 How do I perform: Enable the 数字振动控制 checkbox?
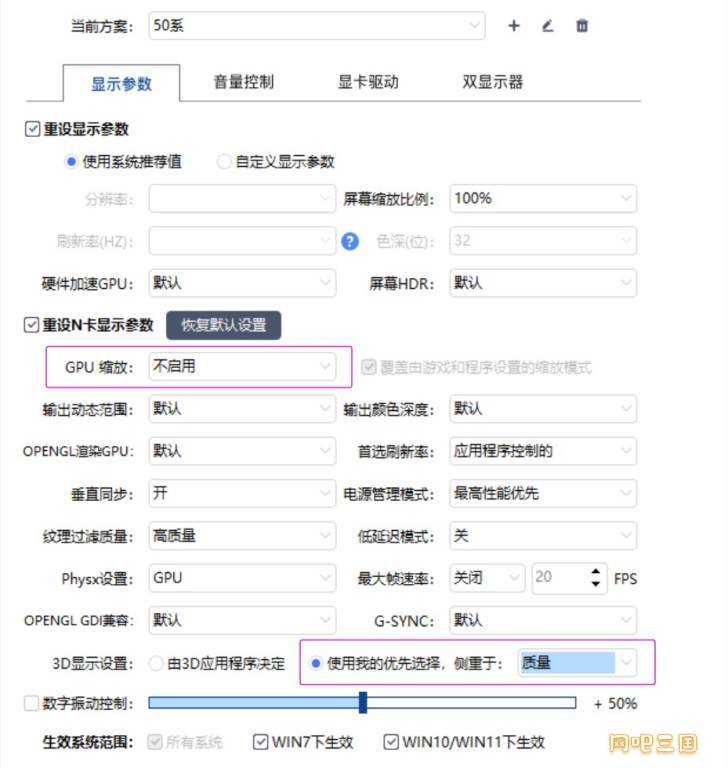[31, 703]
